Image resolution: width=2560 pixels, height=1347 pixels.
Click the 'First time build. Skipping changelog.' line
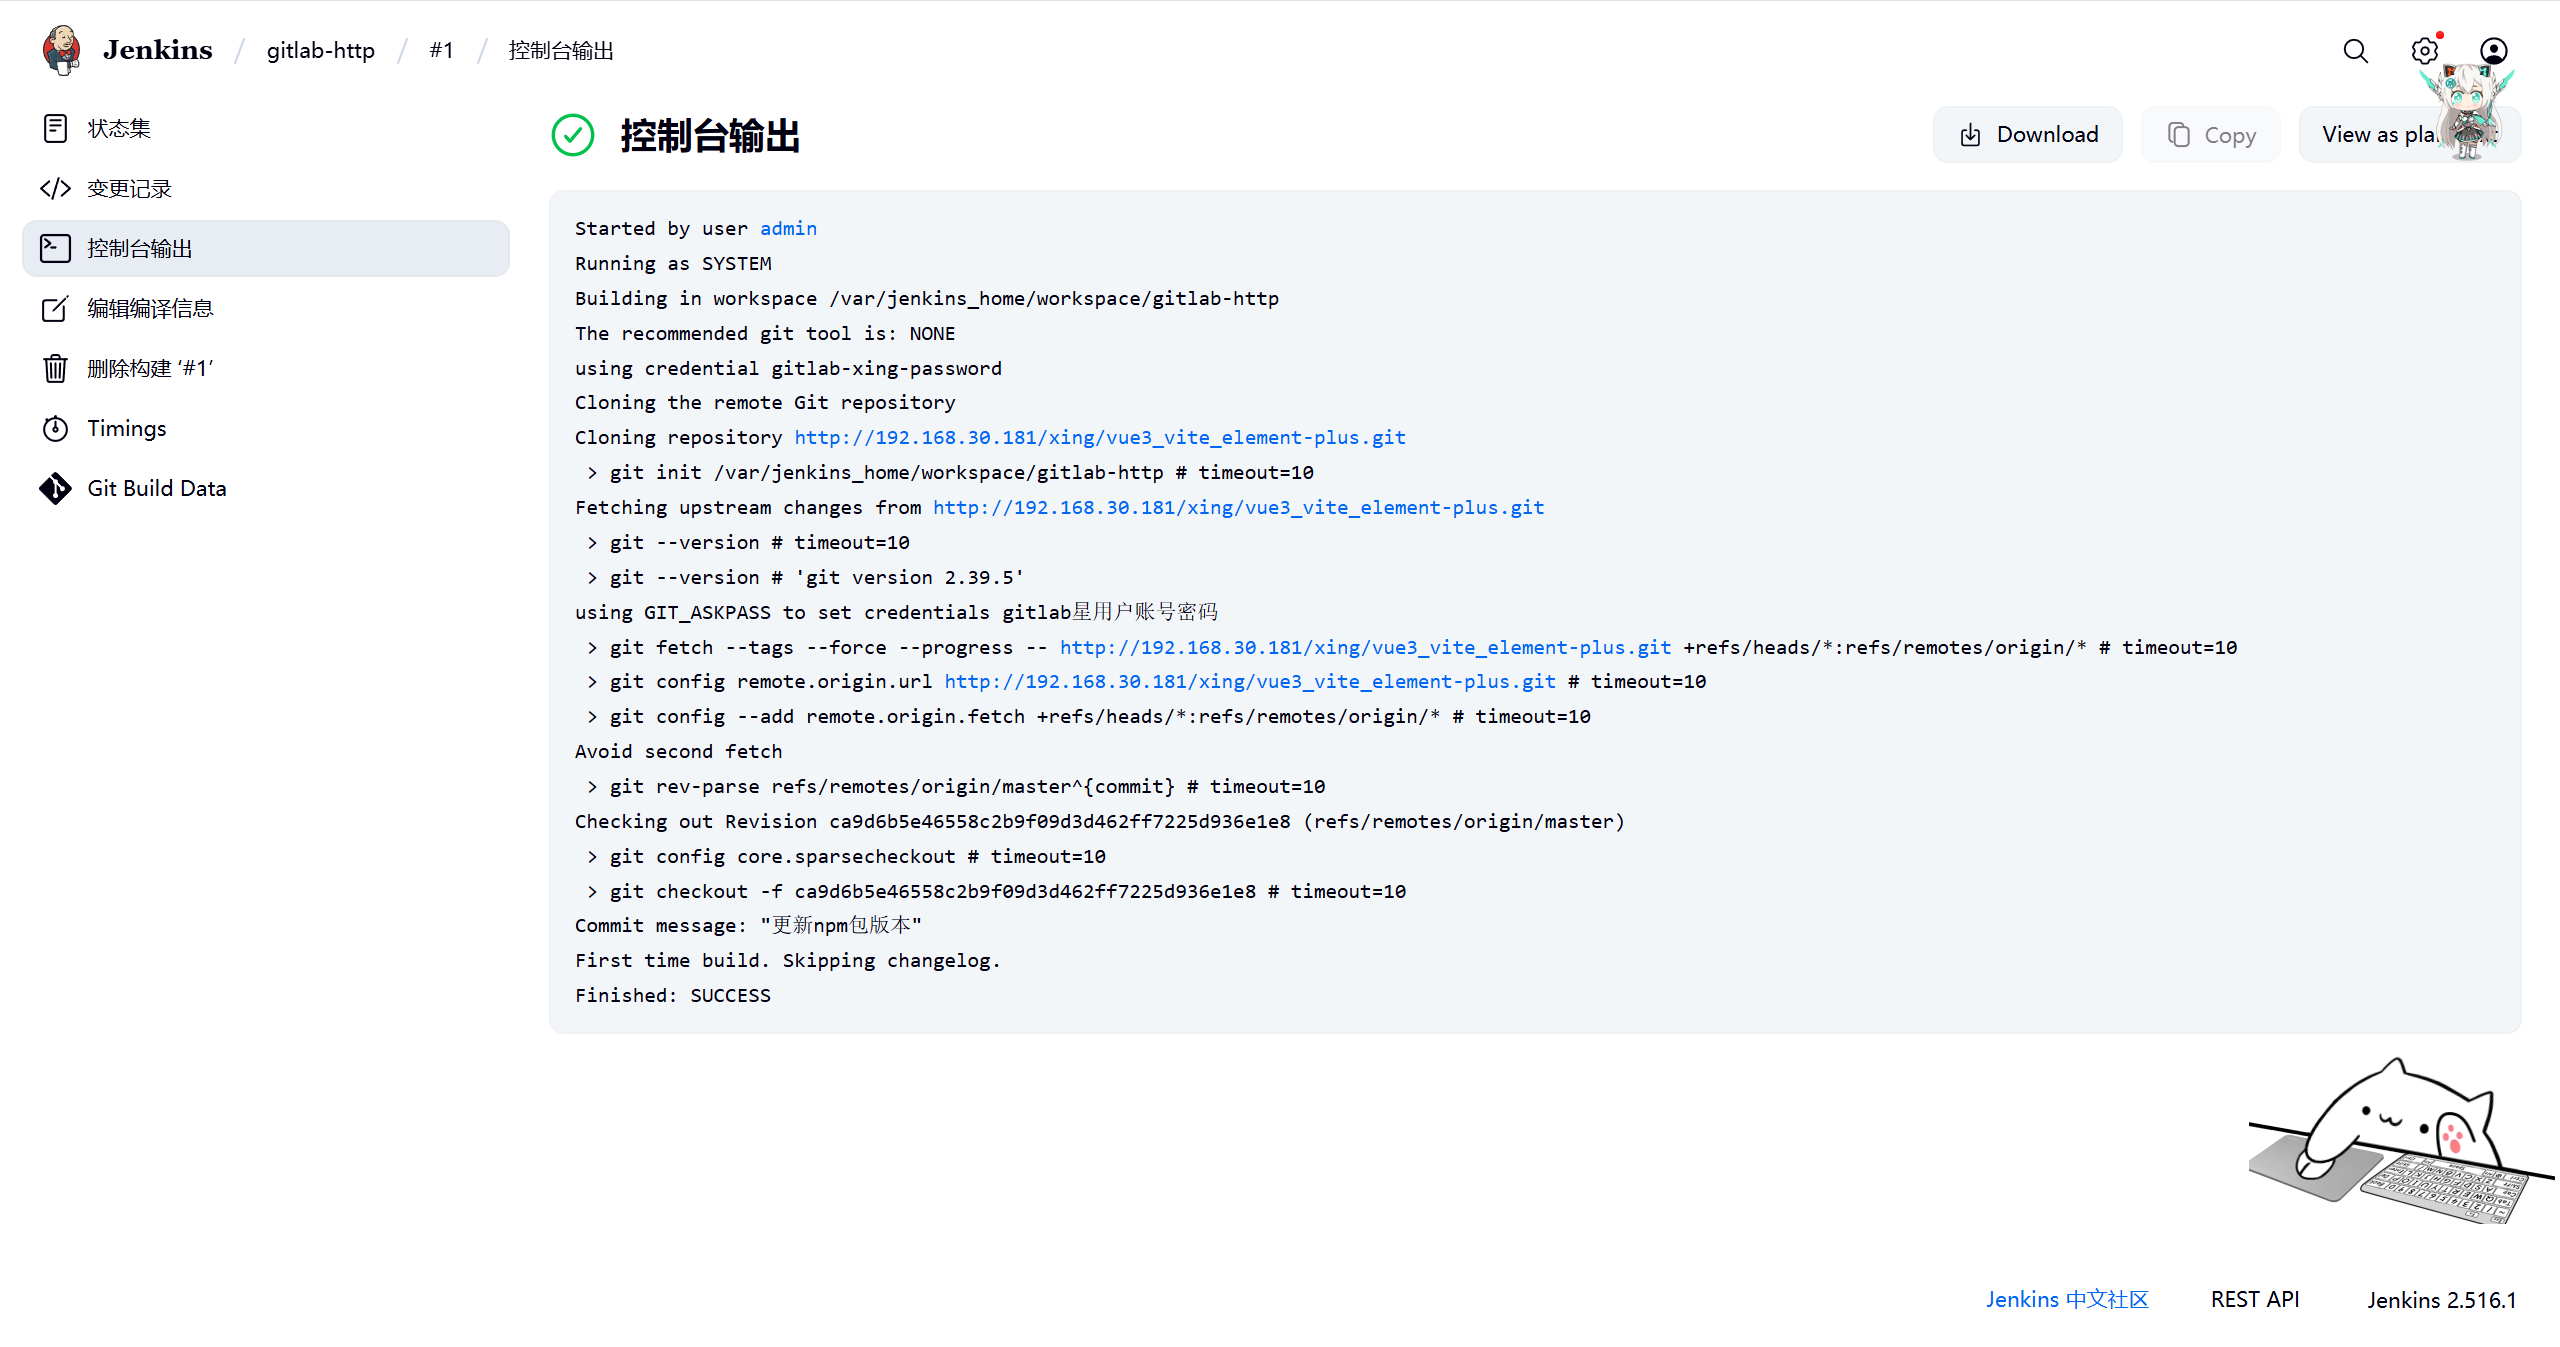tap(788, 960)
